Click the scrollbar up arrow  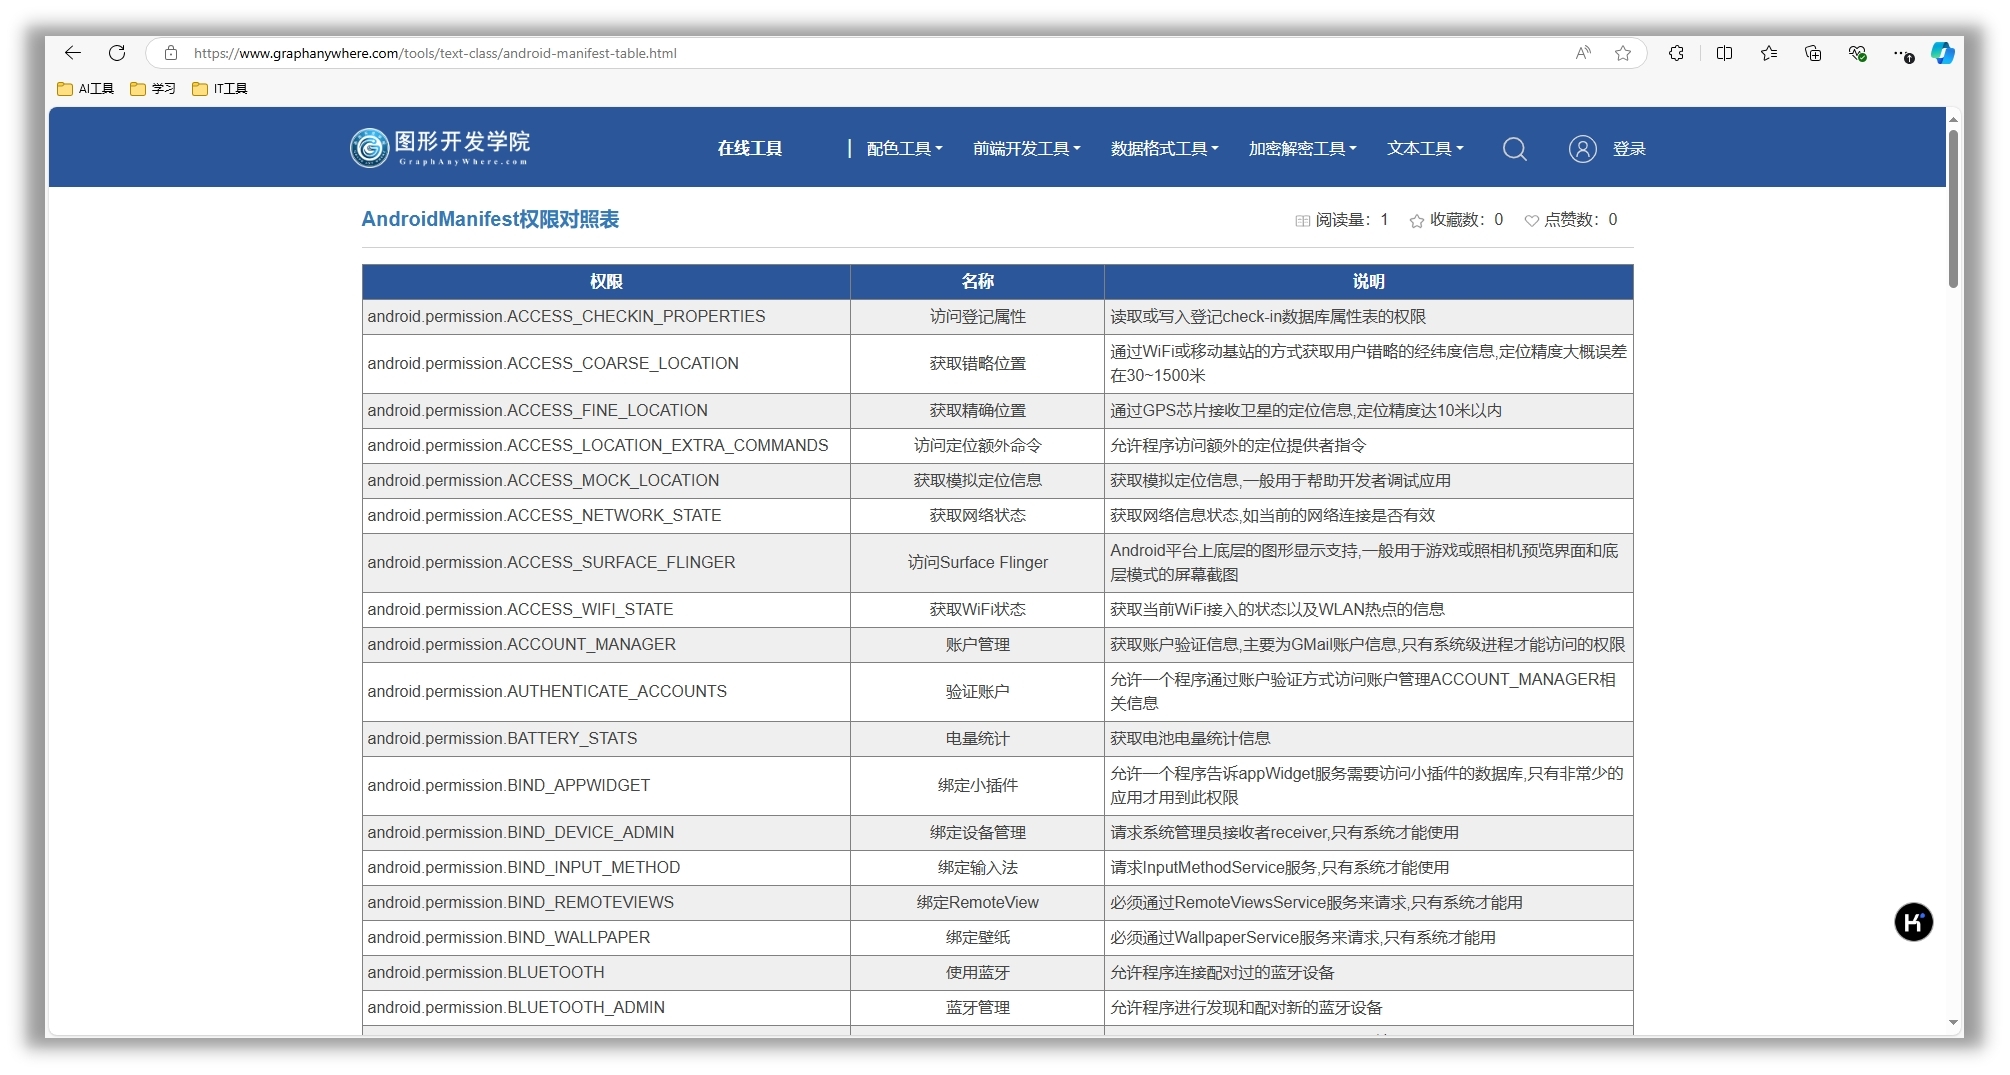(1953, 119)
